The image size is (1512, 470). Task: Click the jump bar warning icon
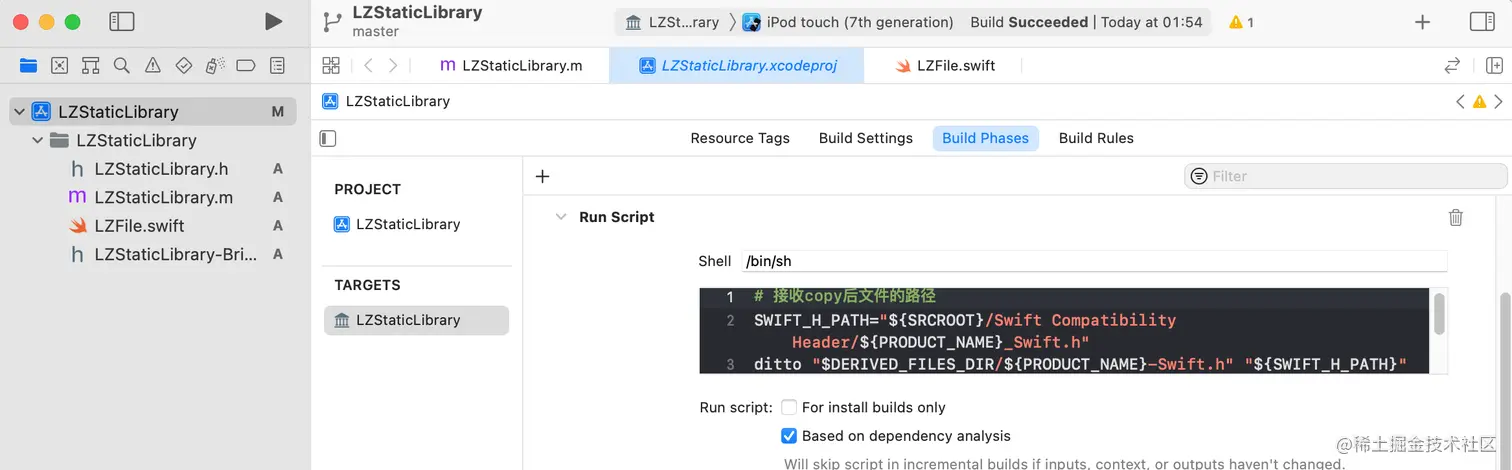pos(1479,101)
